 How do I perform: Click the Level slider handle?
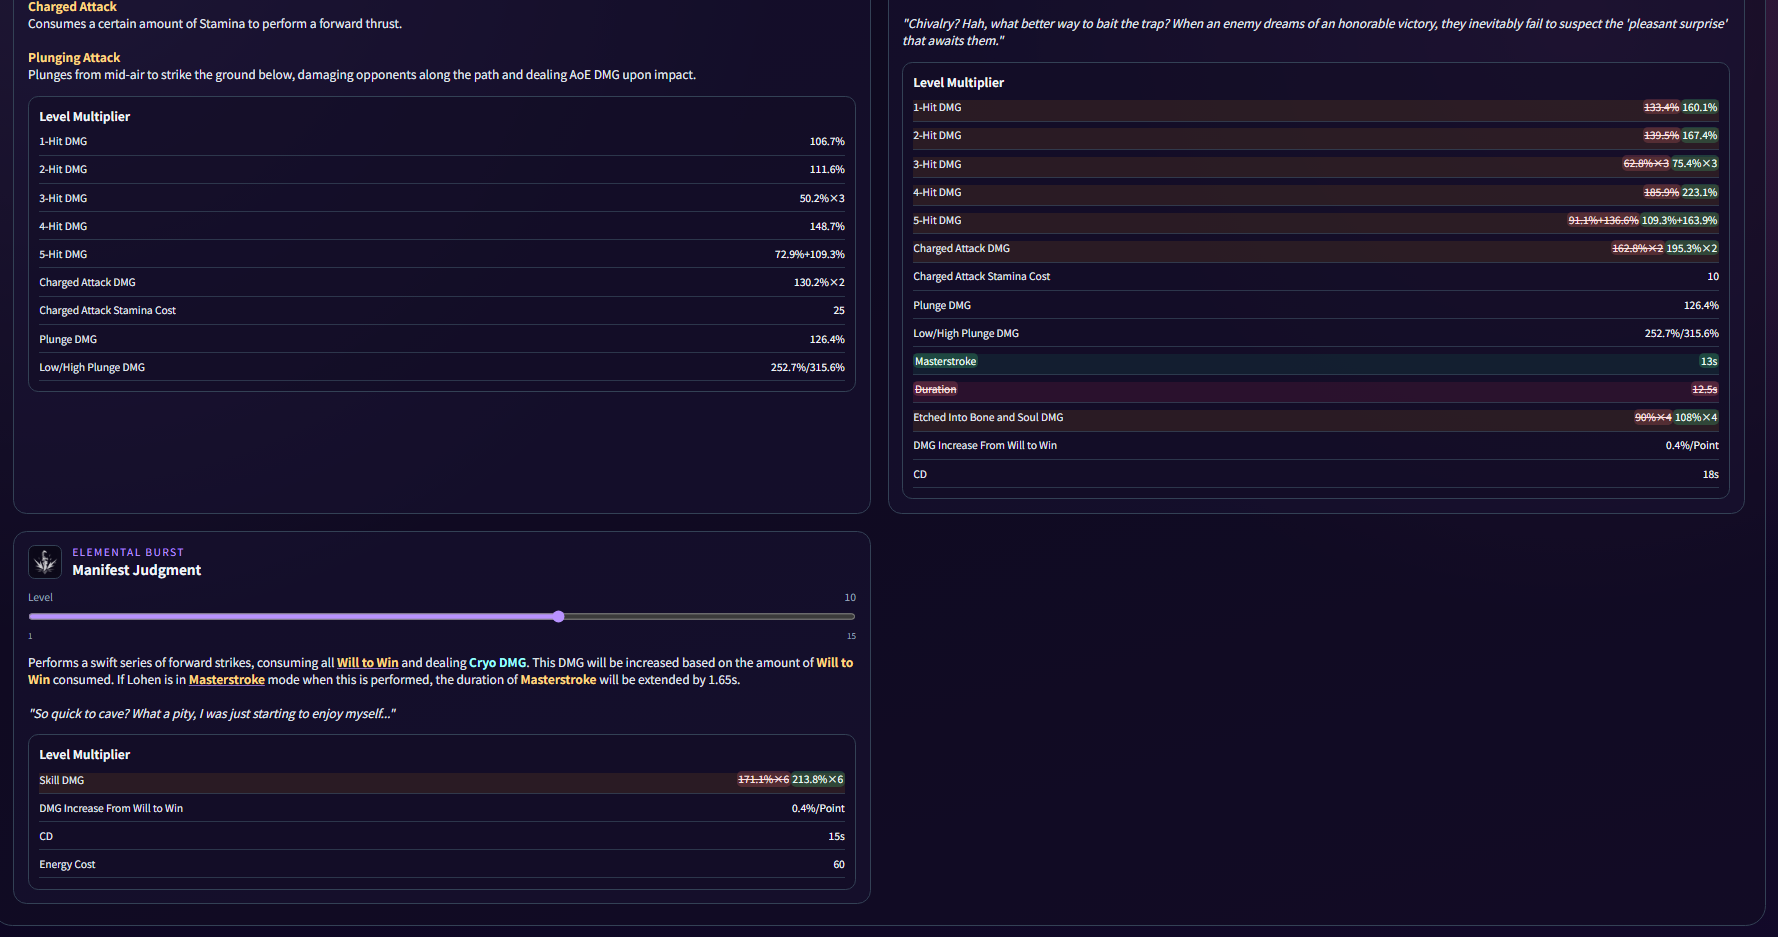559,617
